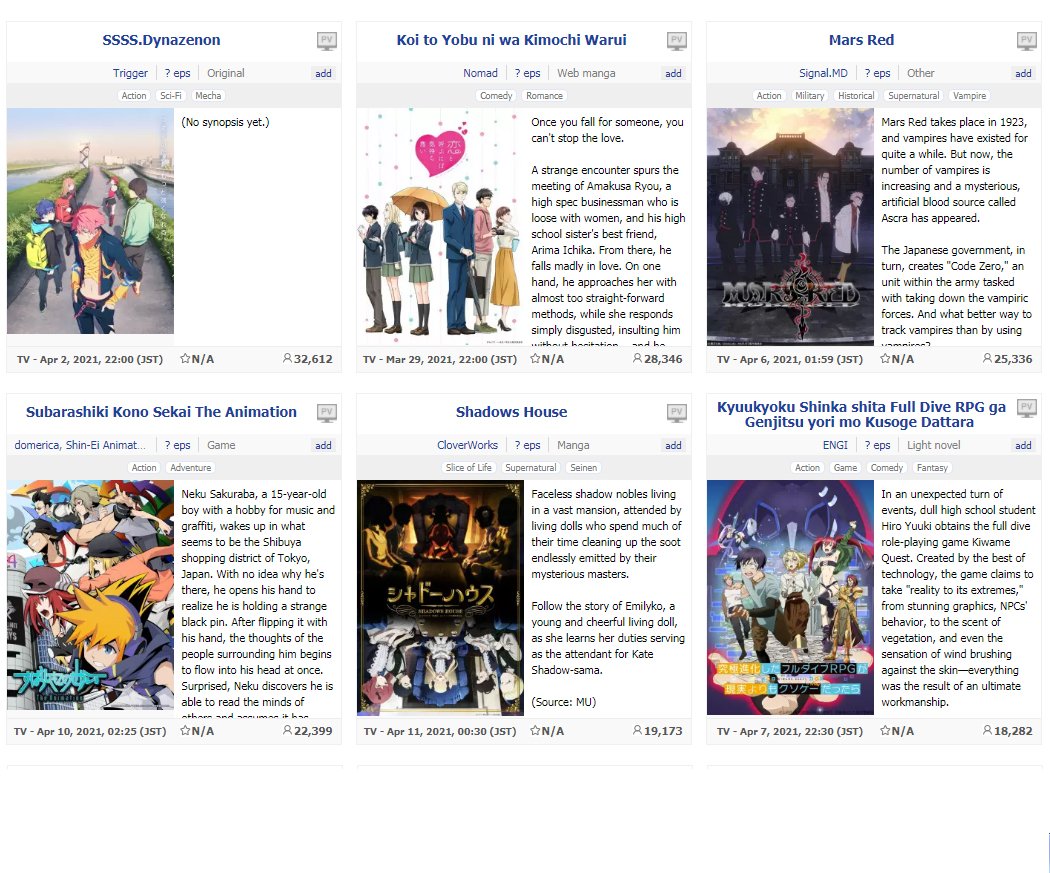This screenshot has height=873, width=1050.
Task: Click the member count 18,282
Action: [x=1007, y=732]
